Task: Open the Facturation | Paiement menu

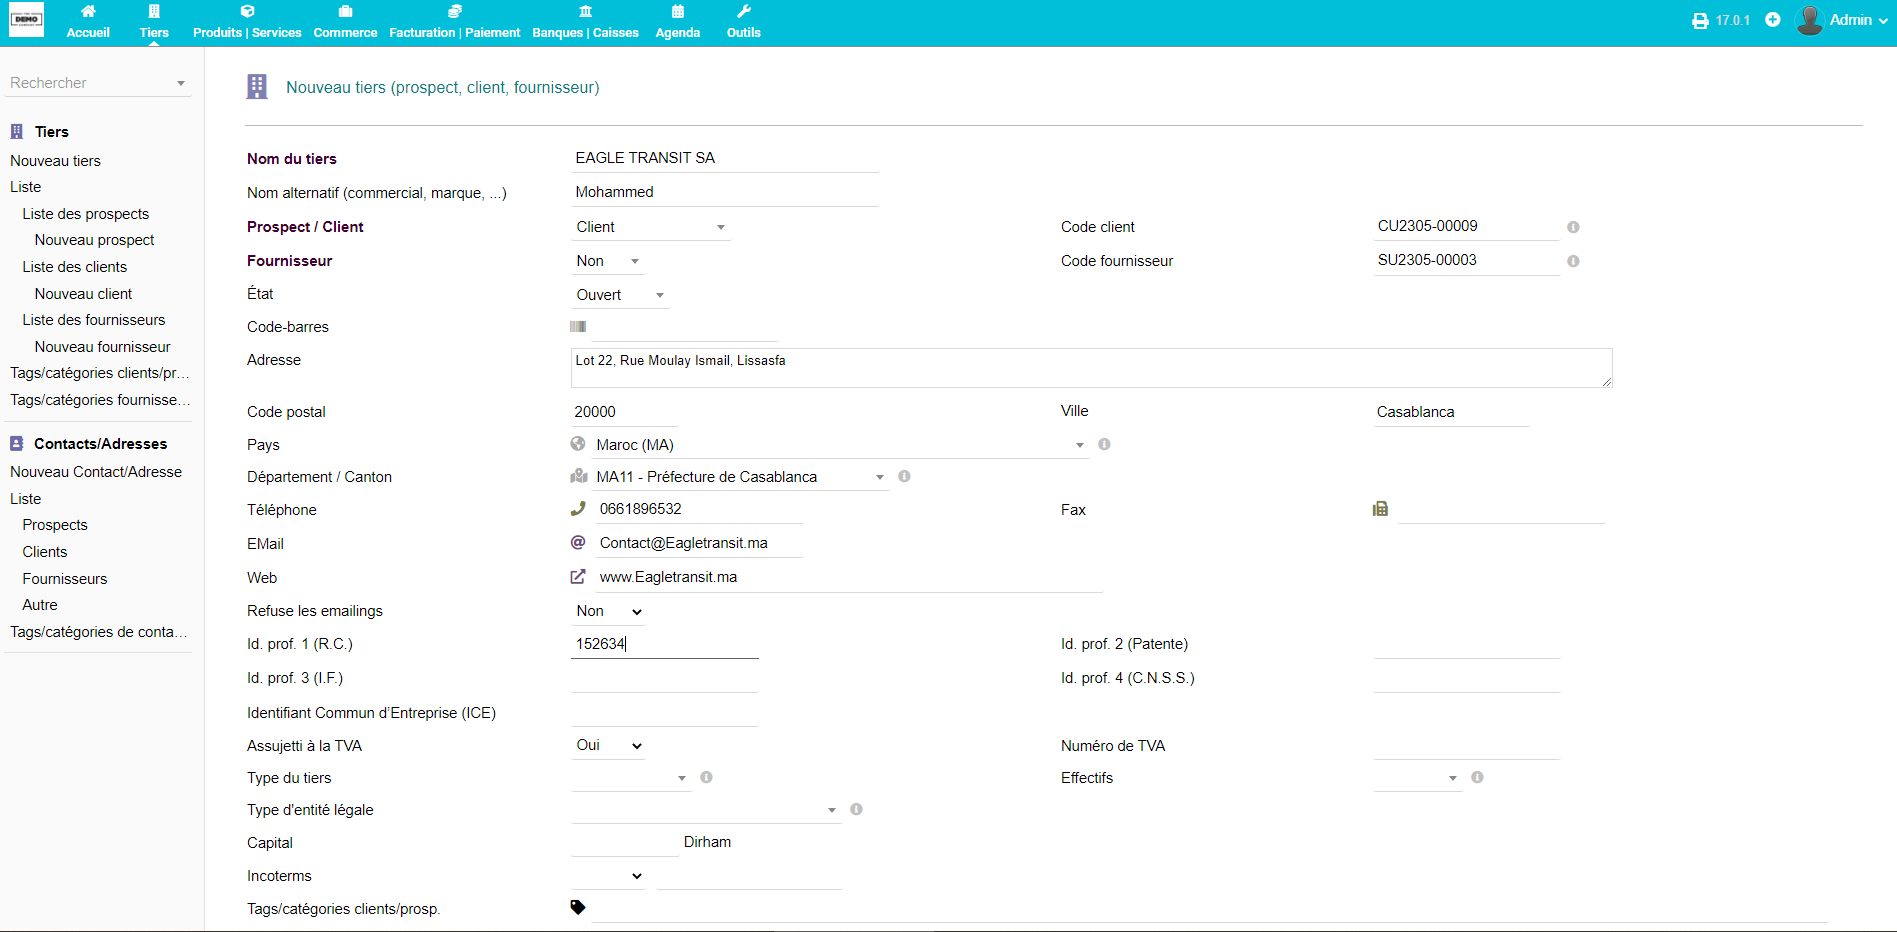Action: point(454,22)
